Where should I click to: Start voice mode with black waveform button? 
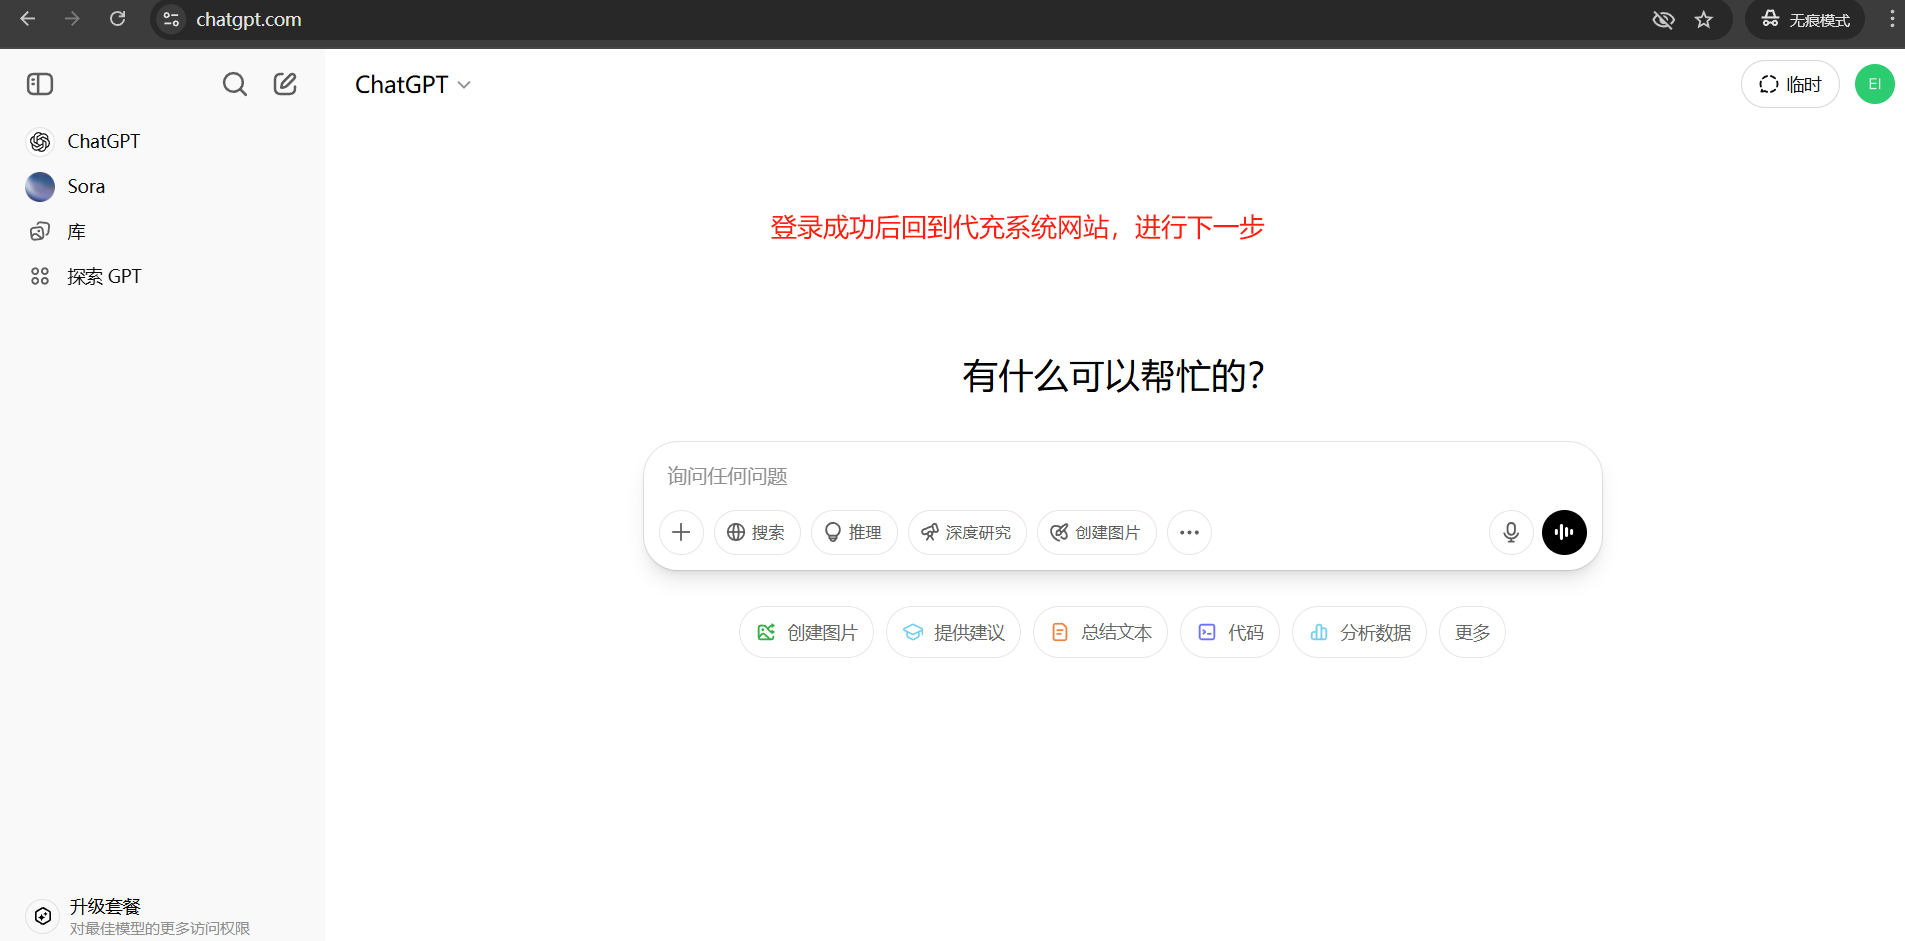1564,532
